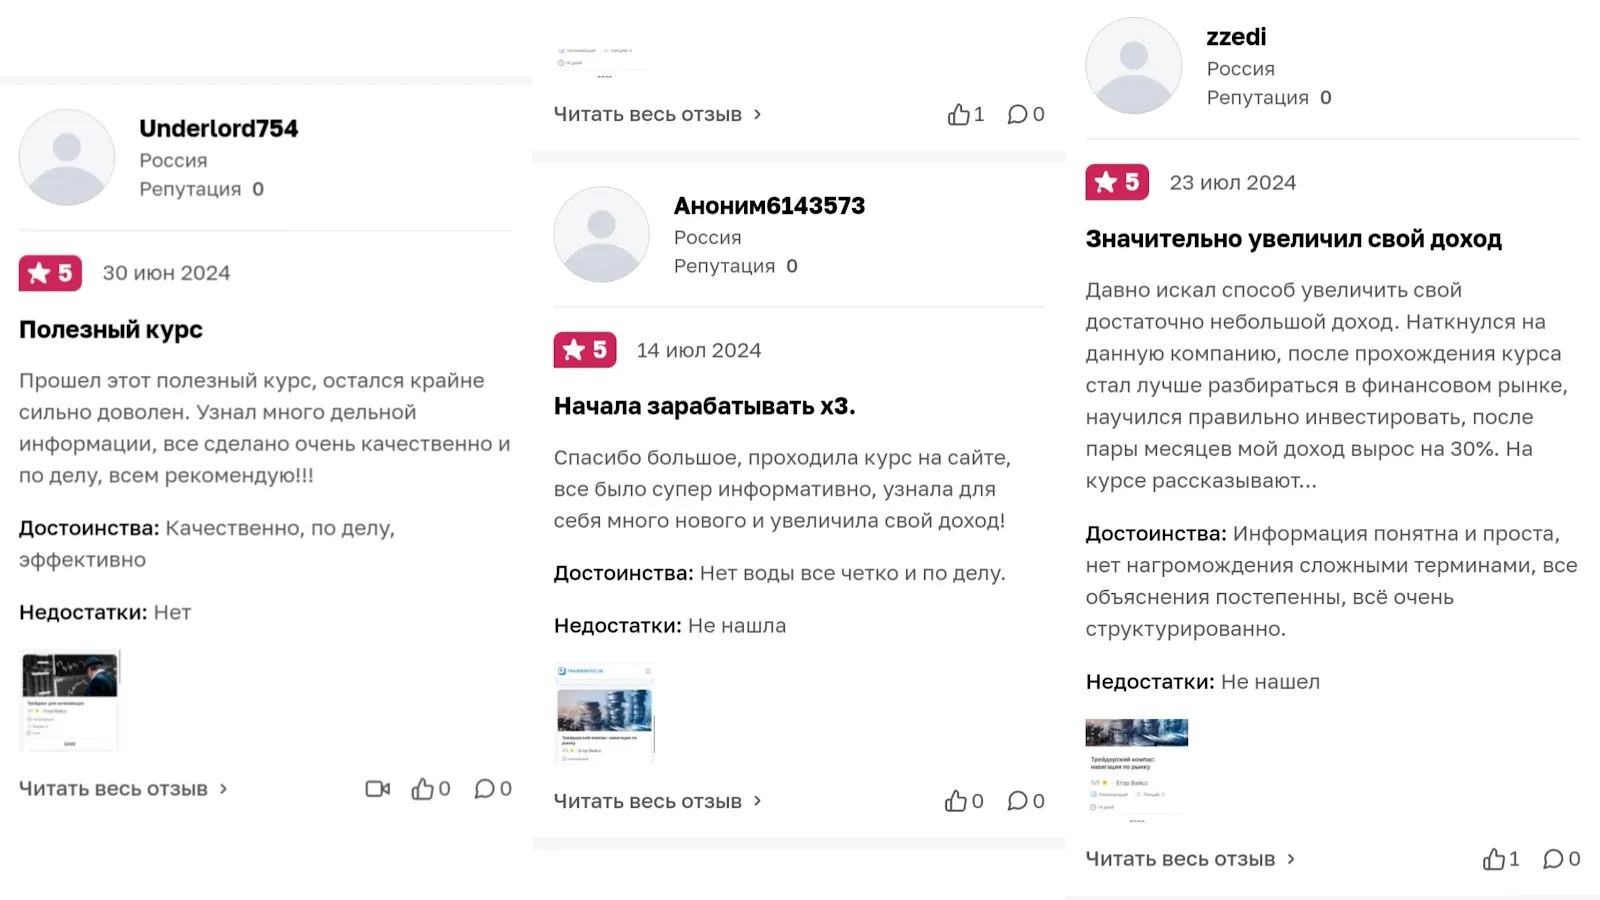
Task: Open comments on review above Аноним6143573
Action: click(x=1026, y=114)
